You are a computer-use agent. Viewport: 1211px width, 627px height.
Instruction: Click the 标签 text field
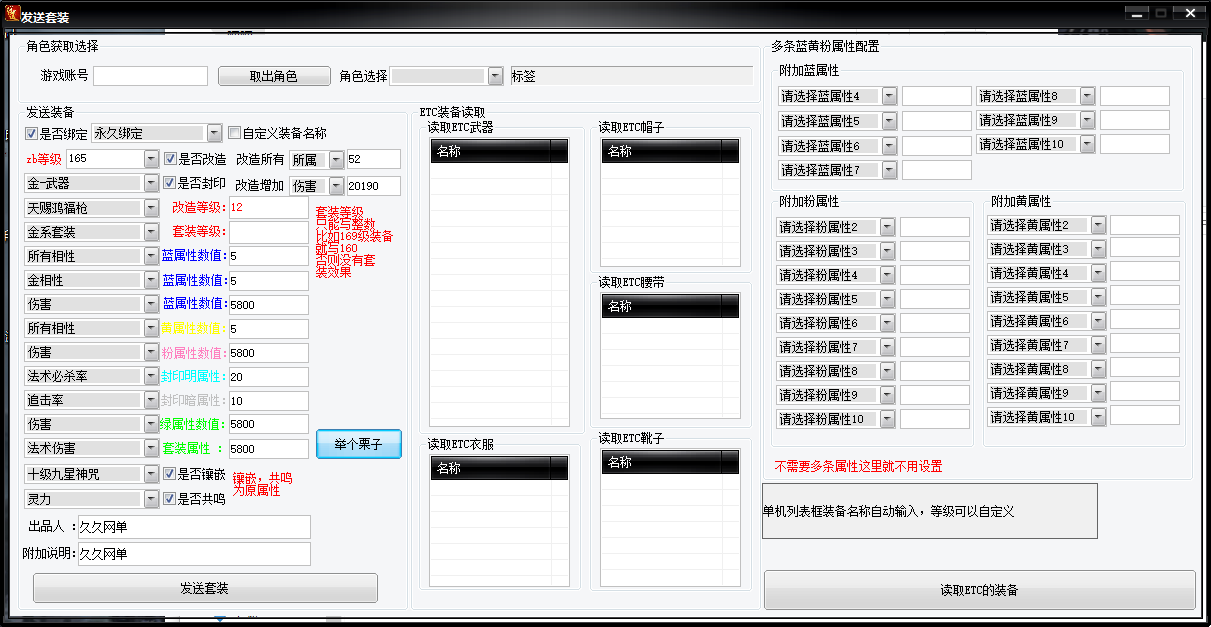(x=631, y=76)
